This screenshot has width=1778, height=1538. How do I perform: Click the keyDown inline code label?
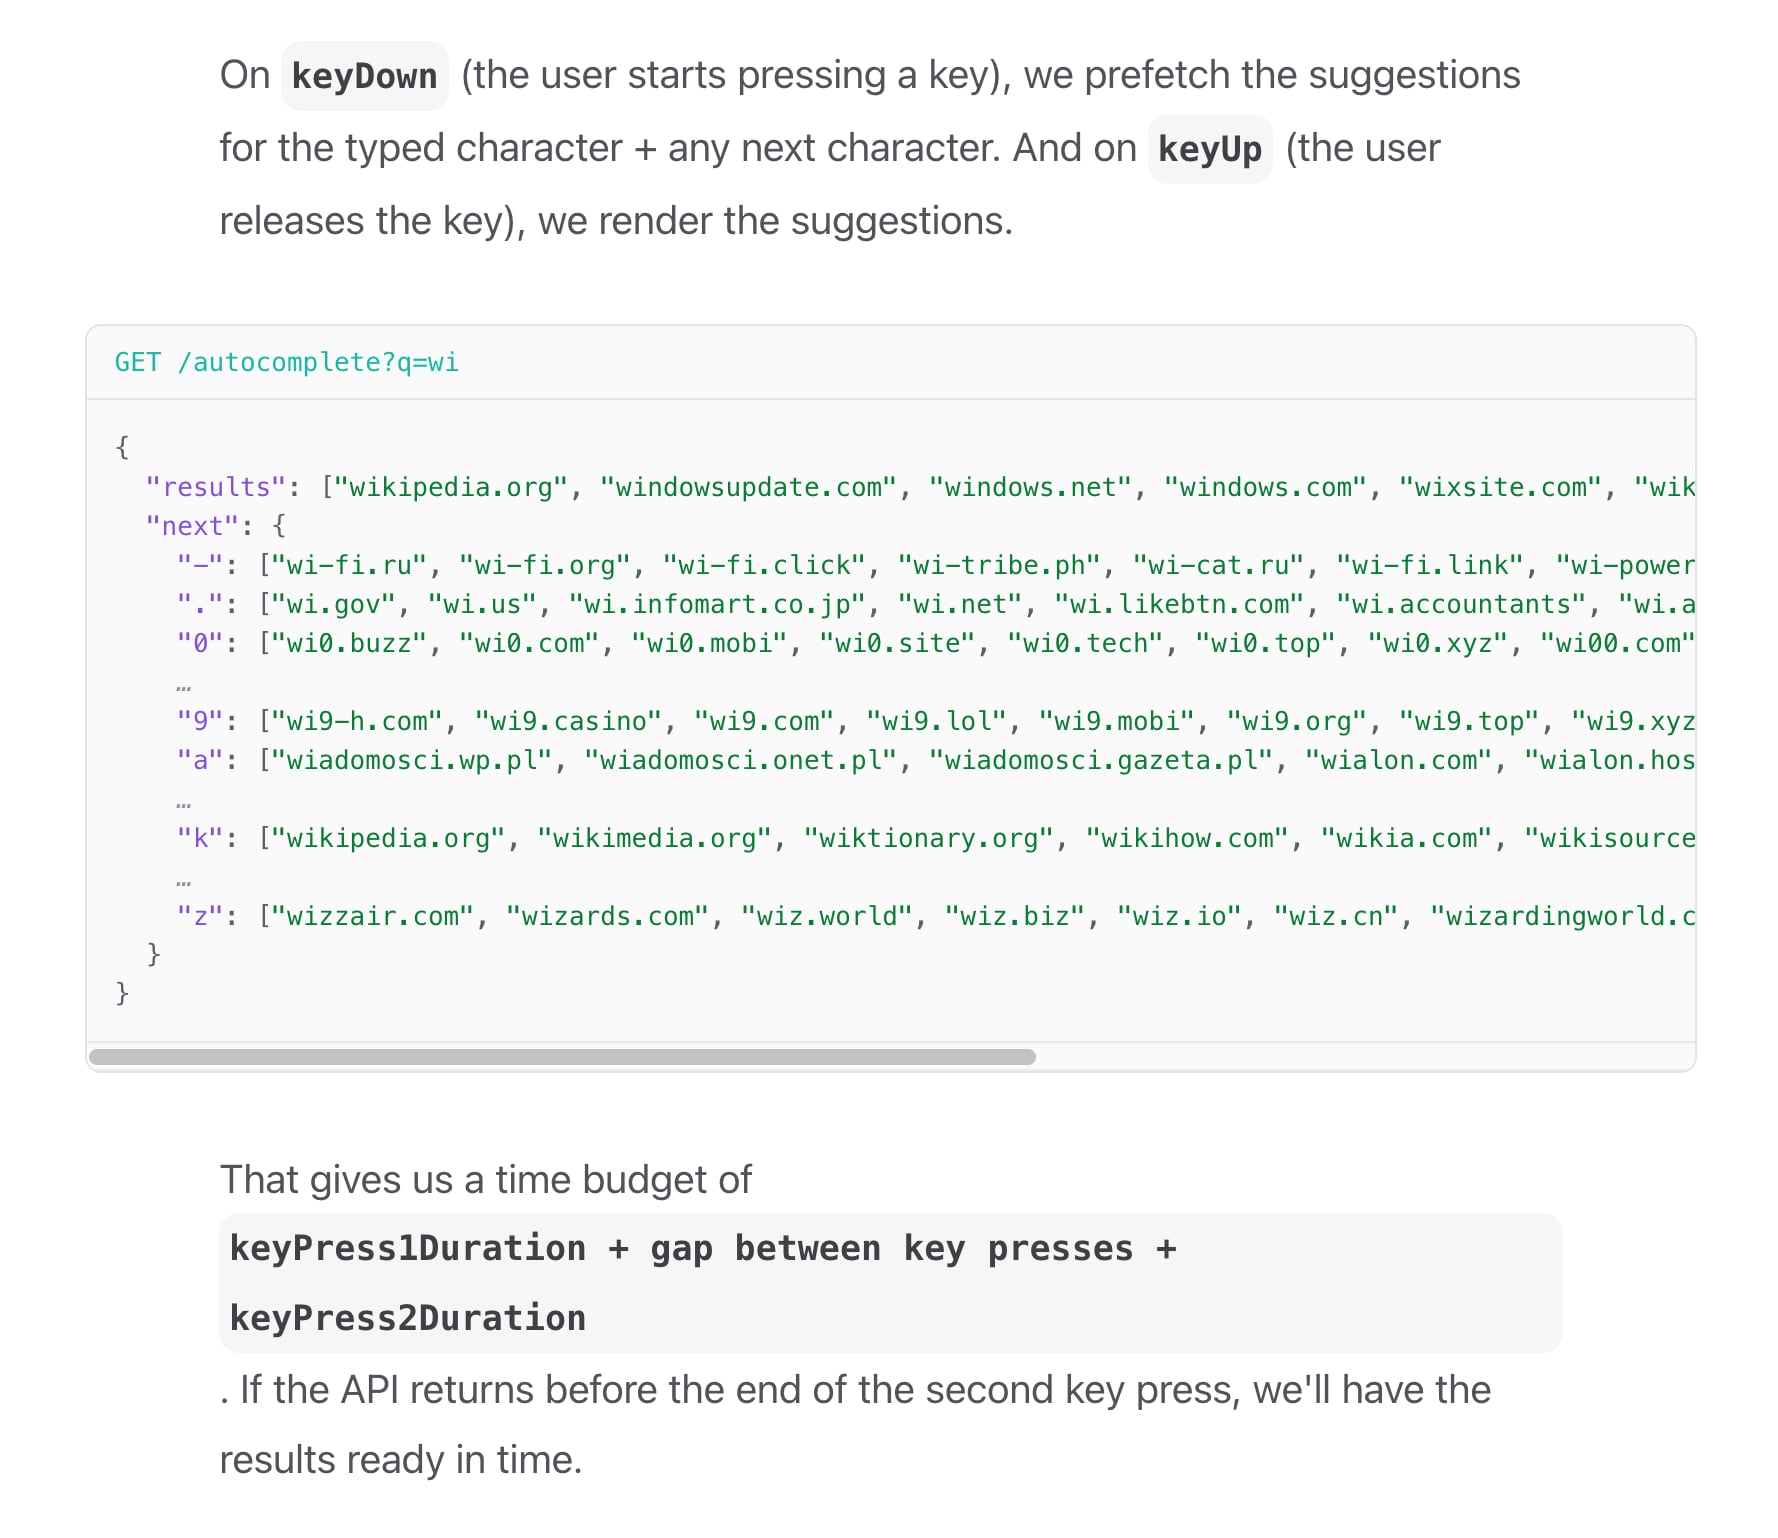(x=364, y=76)
